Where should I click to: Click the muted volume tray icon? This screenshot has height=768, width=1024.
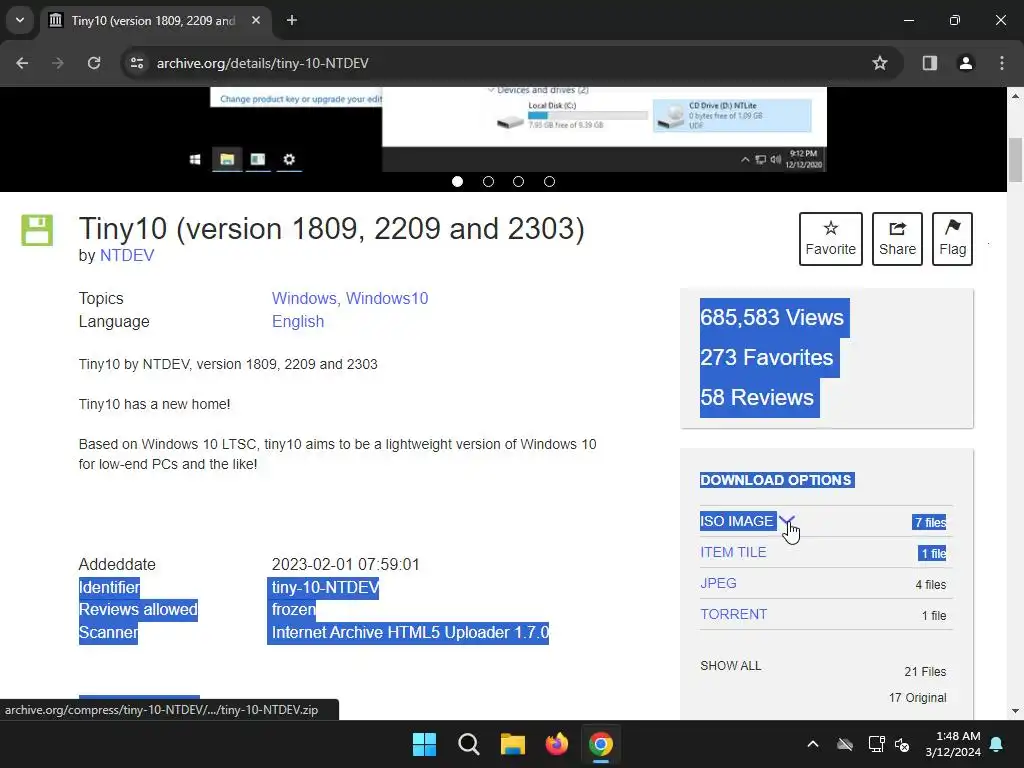[902, 744]
